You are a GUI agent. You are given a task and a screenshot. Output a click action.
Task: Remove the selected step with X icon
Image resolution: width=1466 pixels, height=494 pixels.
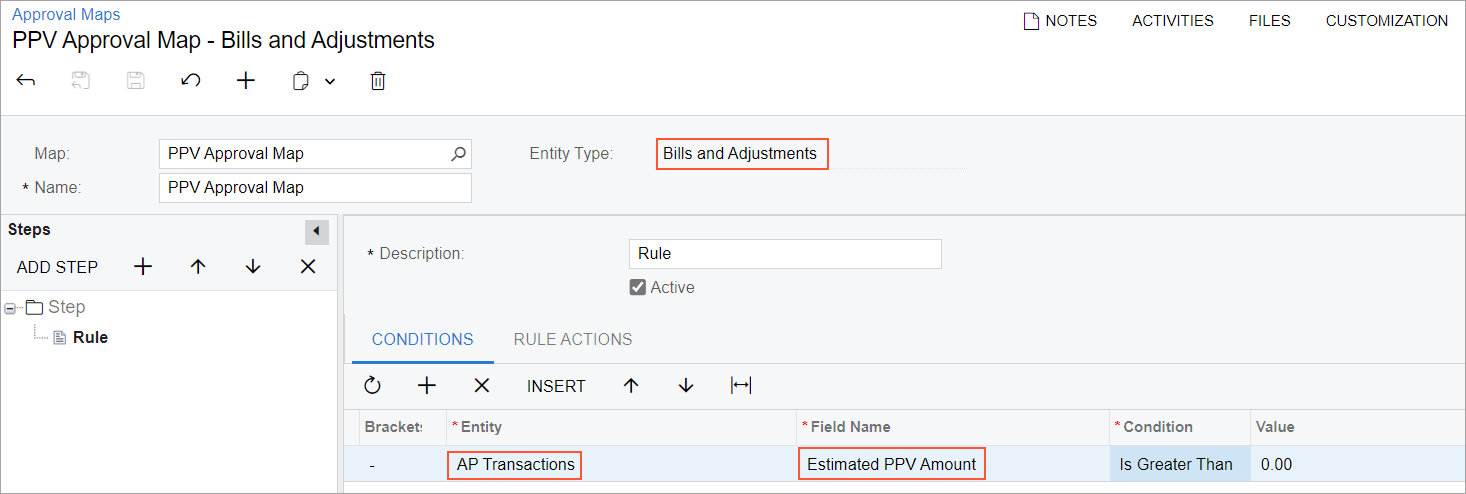308,267
